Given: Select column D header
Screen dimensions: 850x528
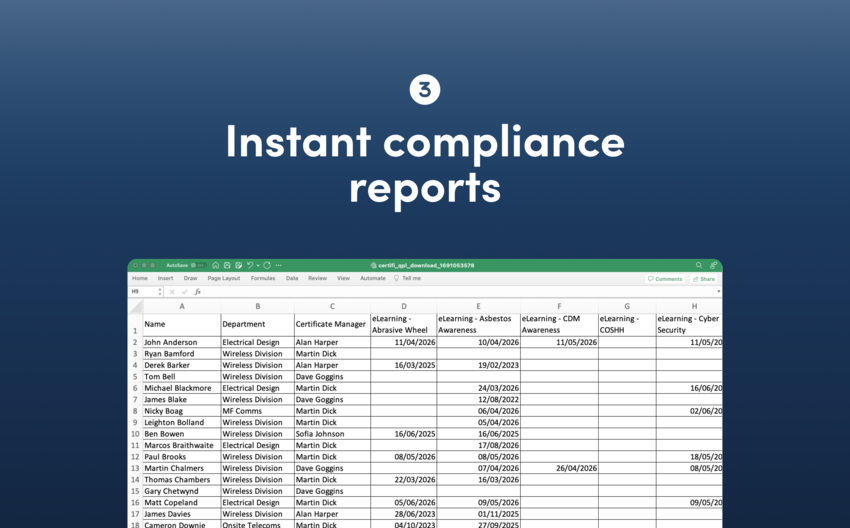Looking at the screenshot, I should tap(404, 306).
